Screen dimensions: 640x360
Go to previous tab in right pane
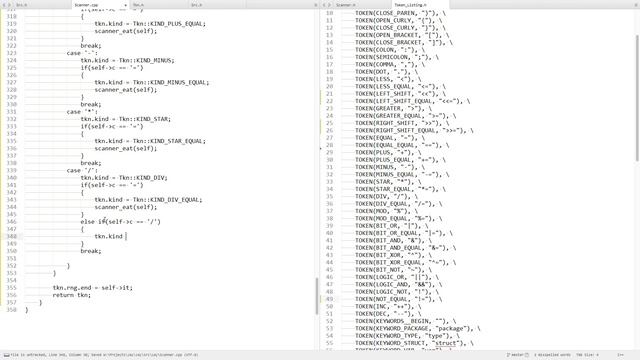click(324, 5)
